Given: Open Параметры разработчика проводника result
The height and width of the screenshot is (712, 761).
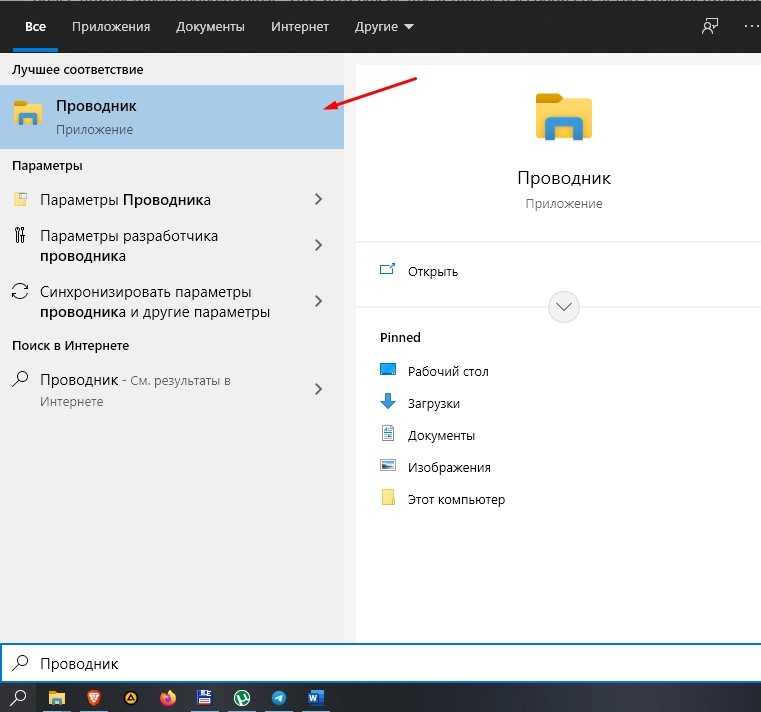Looking at the screenshot, I should pos(172,246).
